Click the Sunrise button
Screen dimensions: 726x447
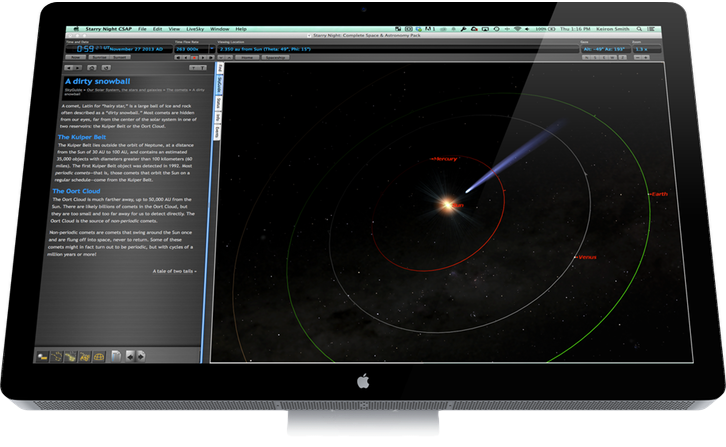tap(99, 57)
